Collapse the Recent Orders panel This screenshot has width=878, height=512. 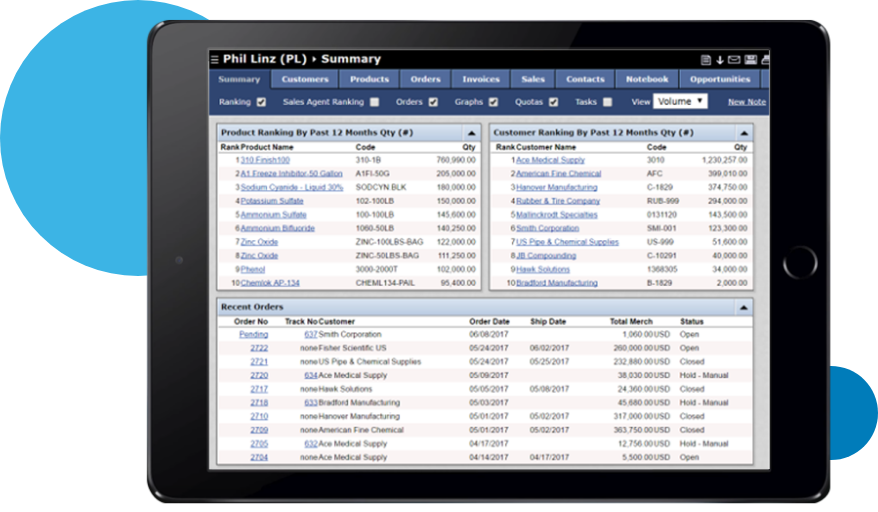pos(744,308)
